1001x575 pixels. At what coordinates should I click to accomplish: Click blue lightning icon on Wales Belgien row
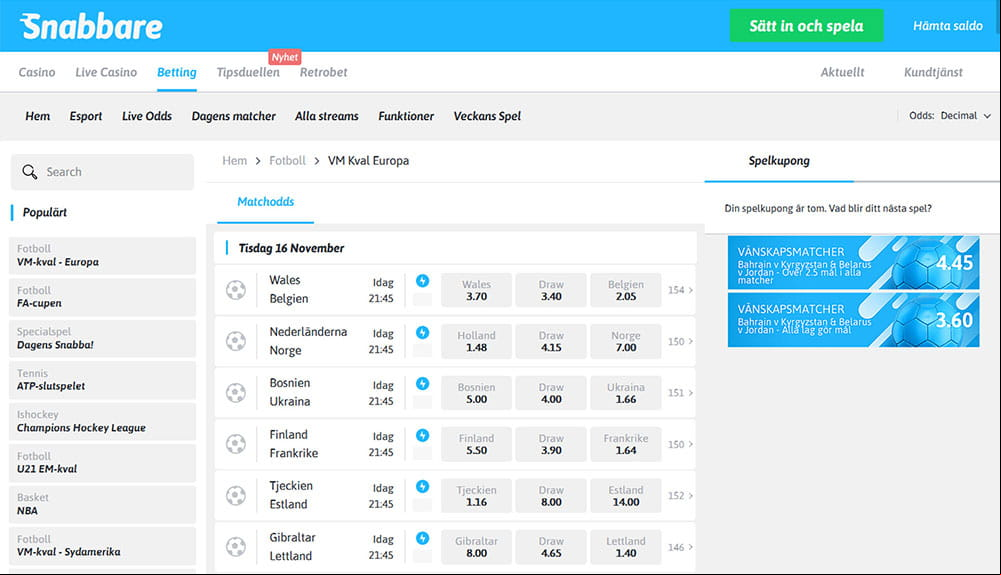coord(423,281)
